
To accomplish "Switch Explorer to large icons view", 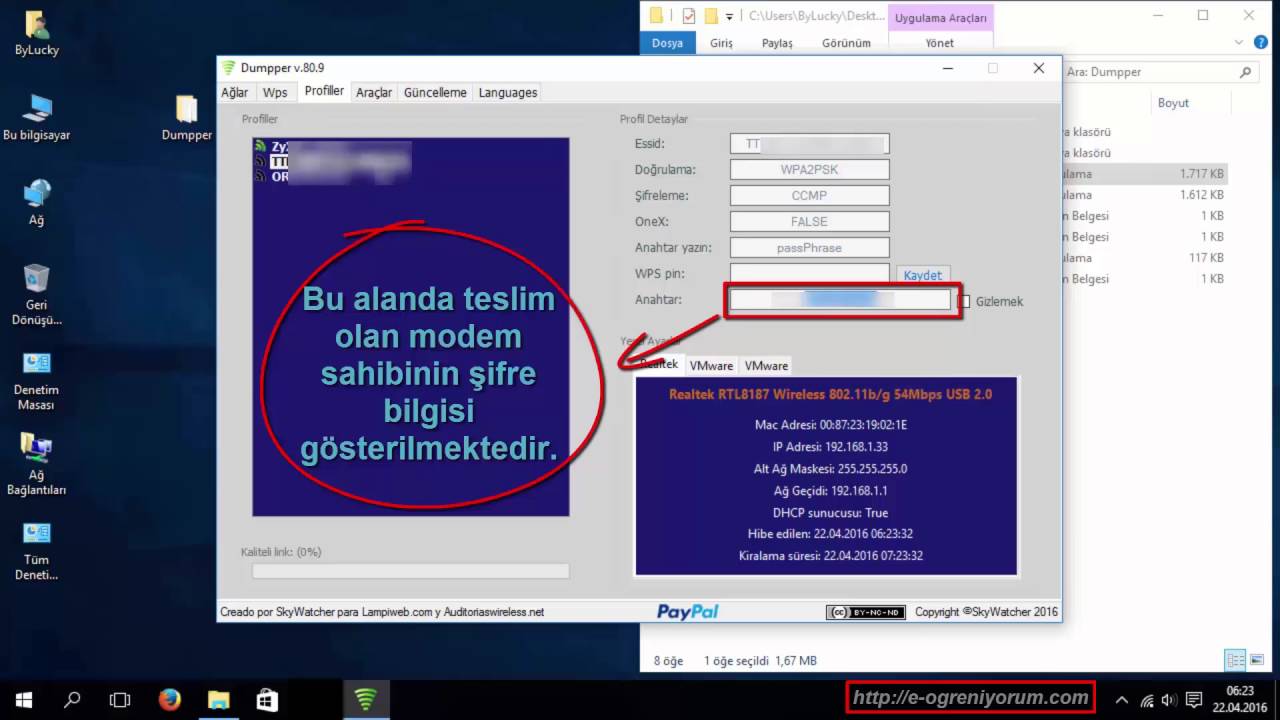I will pos(1257,660).
